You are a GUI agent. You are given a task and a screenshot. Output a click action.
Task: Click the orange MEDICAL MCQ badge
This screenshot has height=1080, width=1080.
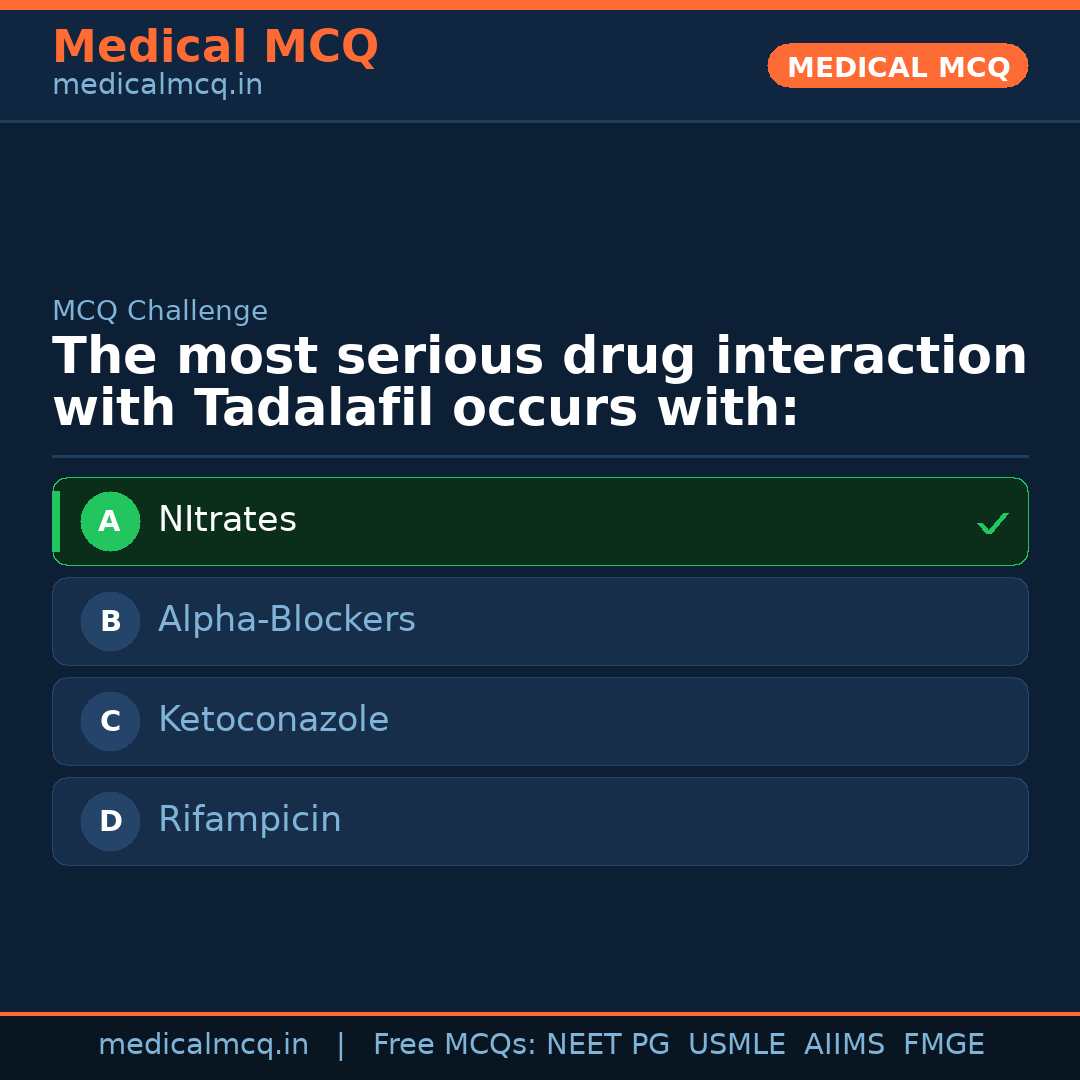(897, 67)
